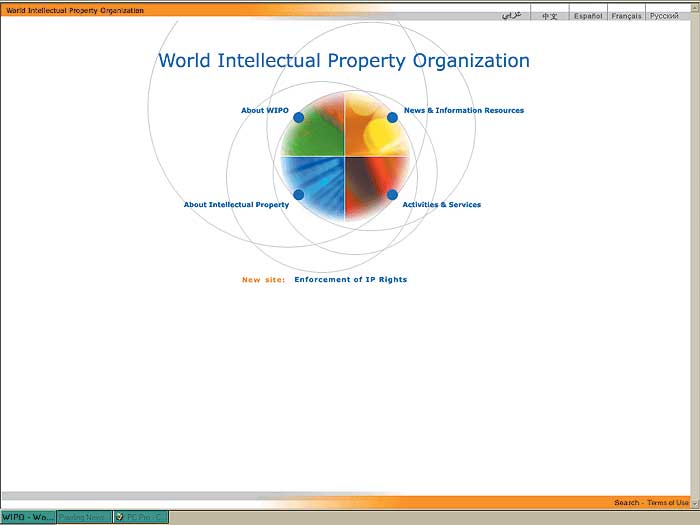Click the blue dot beside About WIPO
The image size is (700, 525).
pos(299,117)
